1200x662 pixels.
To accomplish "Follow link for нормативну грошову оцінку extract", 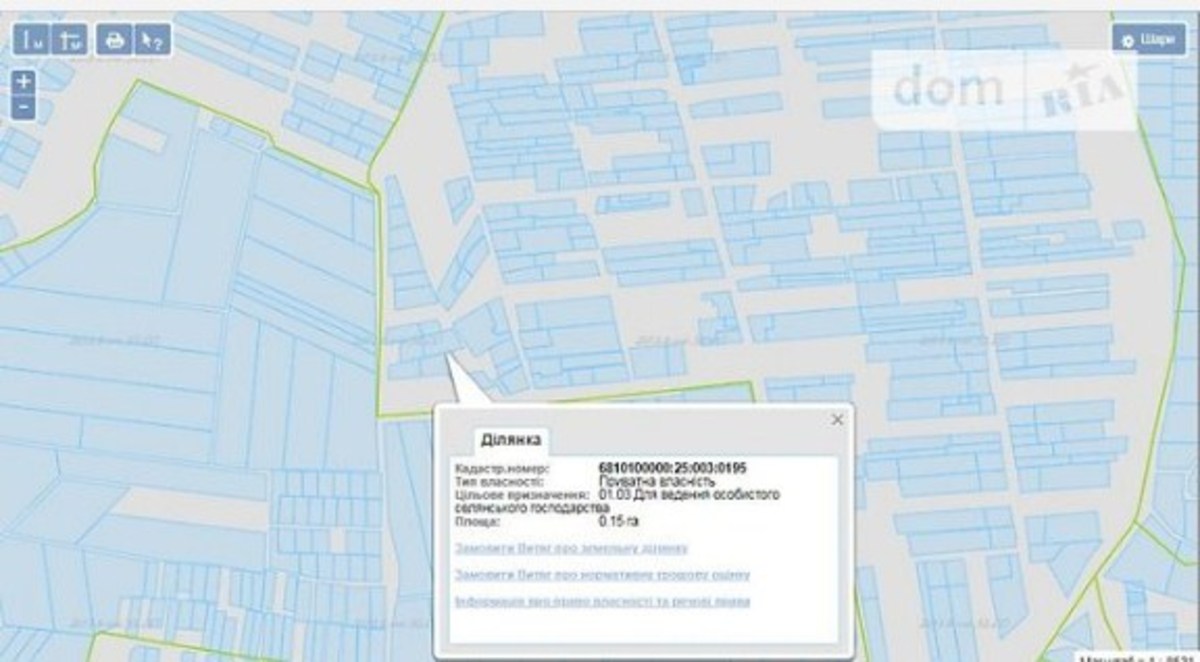I will [601, 575].
